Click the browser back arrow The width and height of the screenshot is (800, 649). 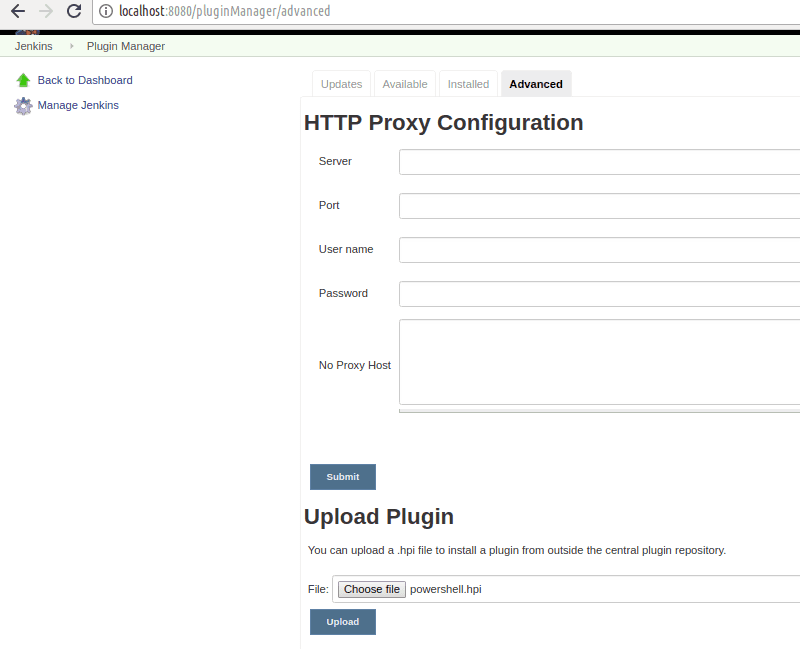point(18,11)
